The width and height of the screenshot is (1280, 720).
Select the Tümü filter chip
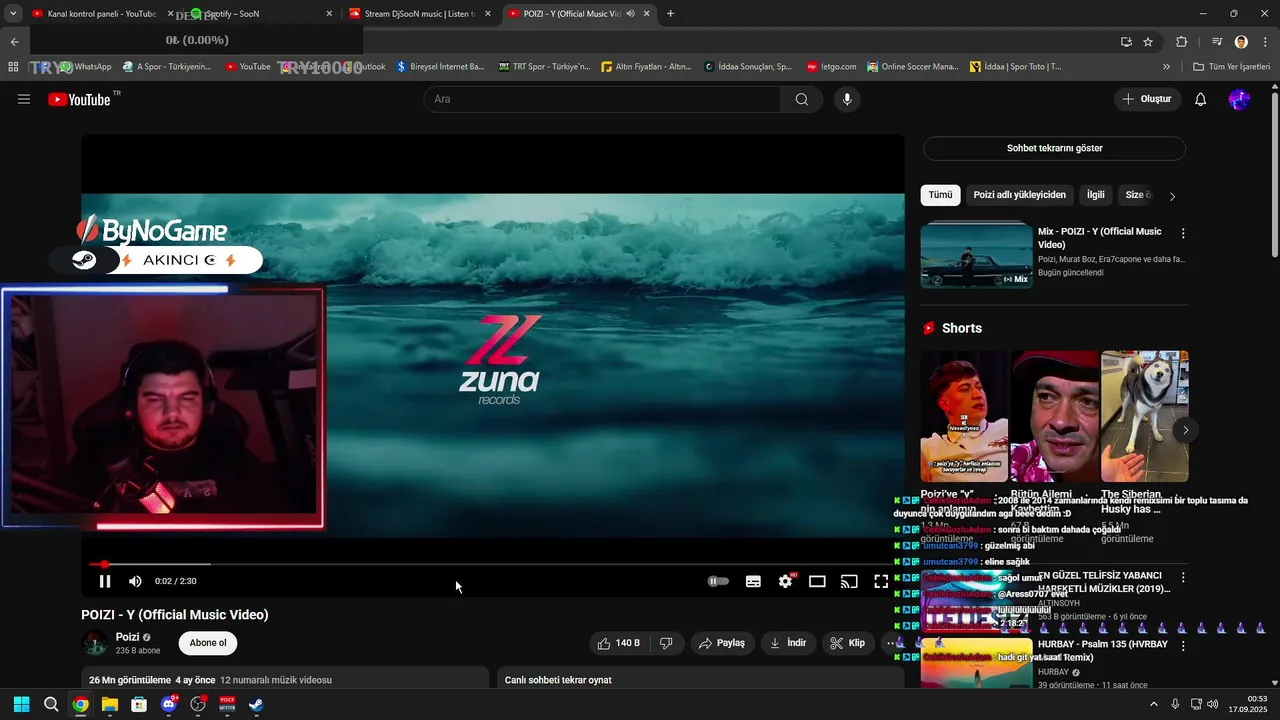(x=940, y=195)
